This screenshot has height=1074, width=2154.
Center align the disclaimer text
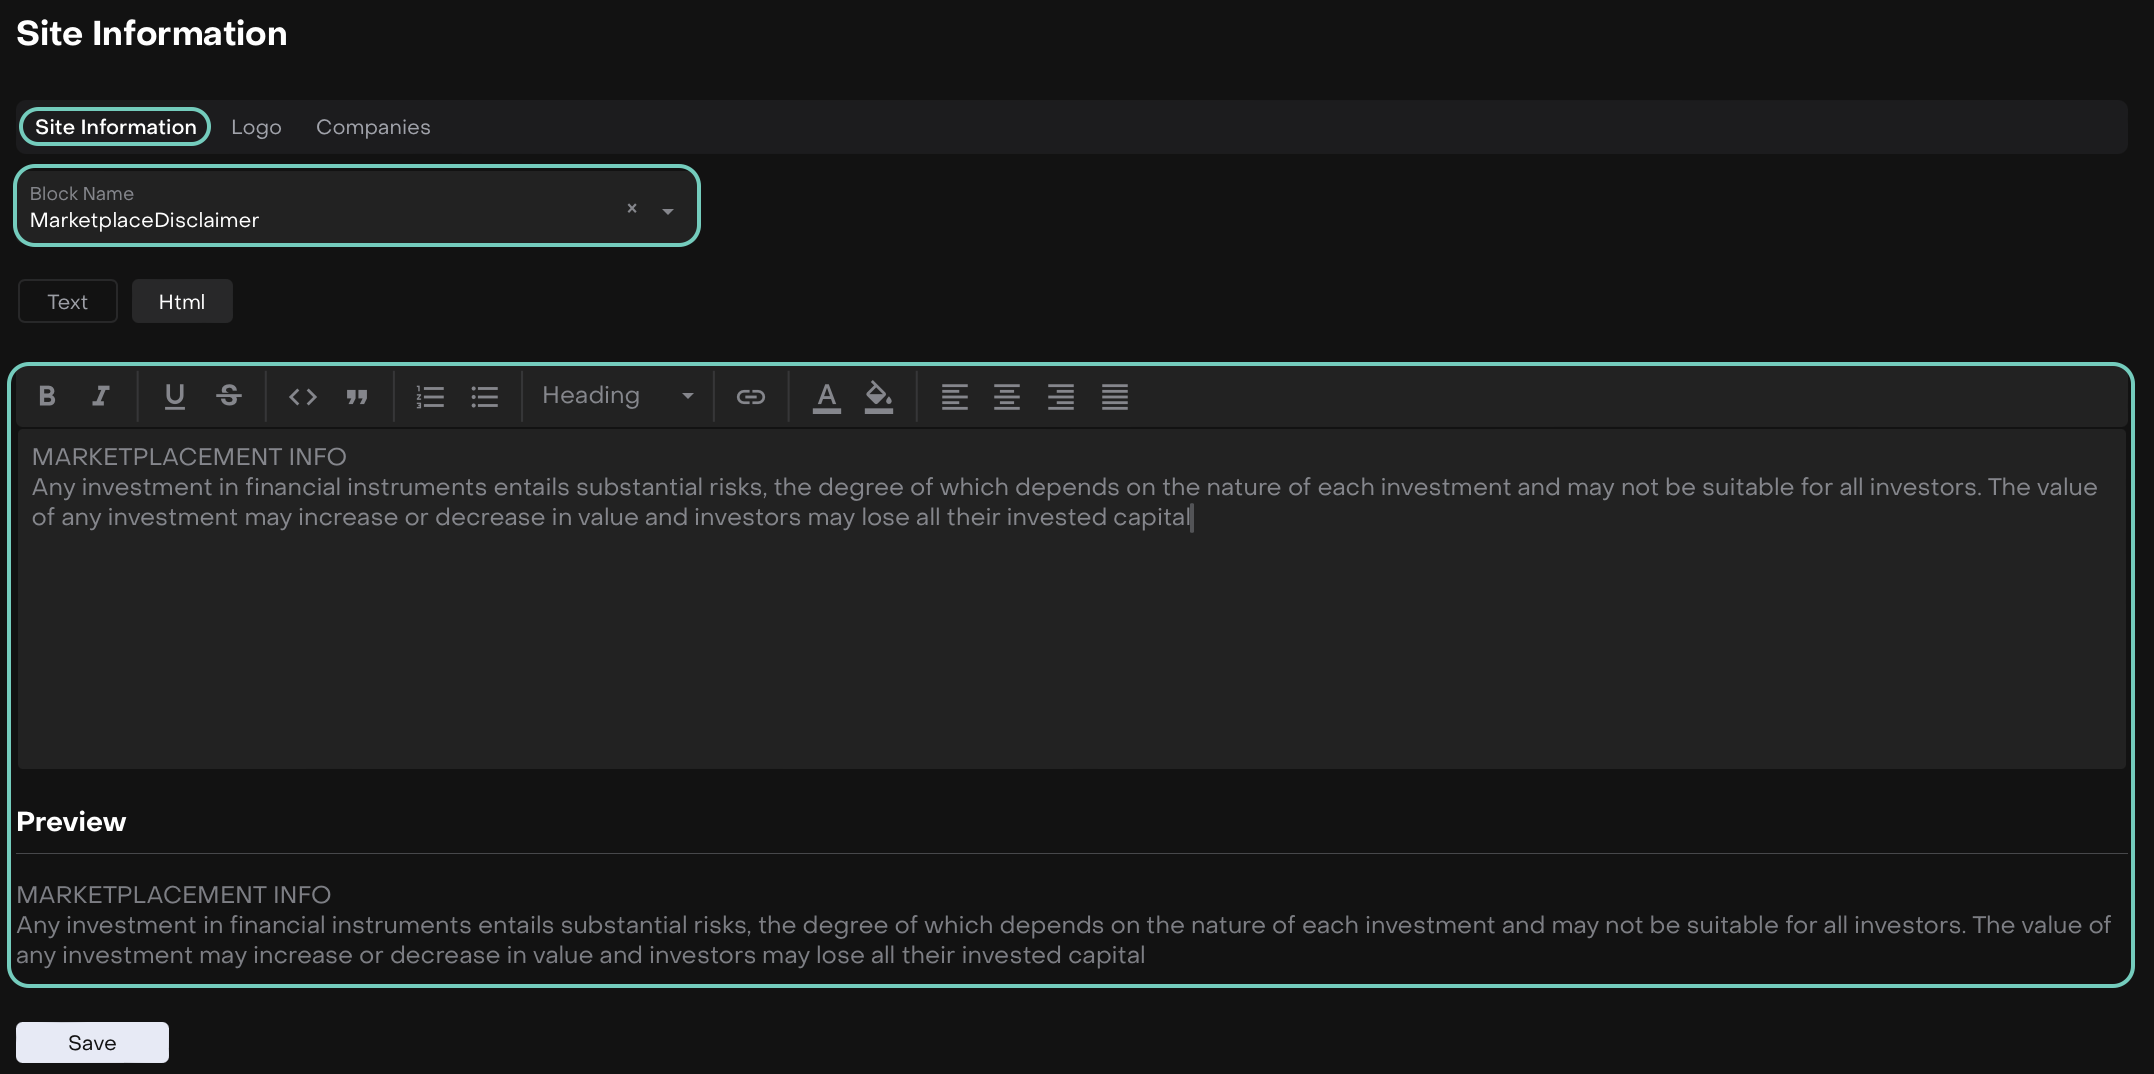pos(1007,397)
